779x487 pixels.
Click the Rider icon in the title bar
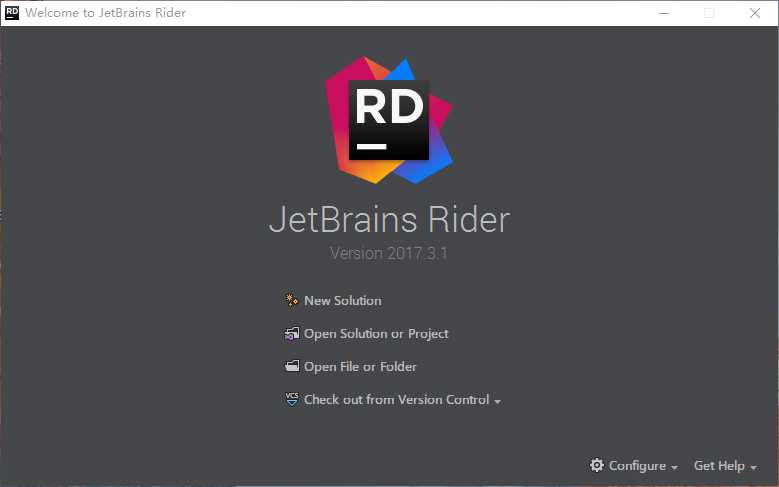coord(11,12)
